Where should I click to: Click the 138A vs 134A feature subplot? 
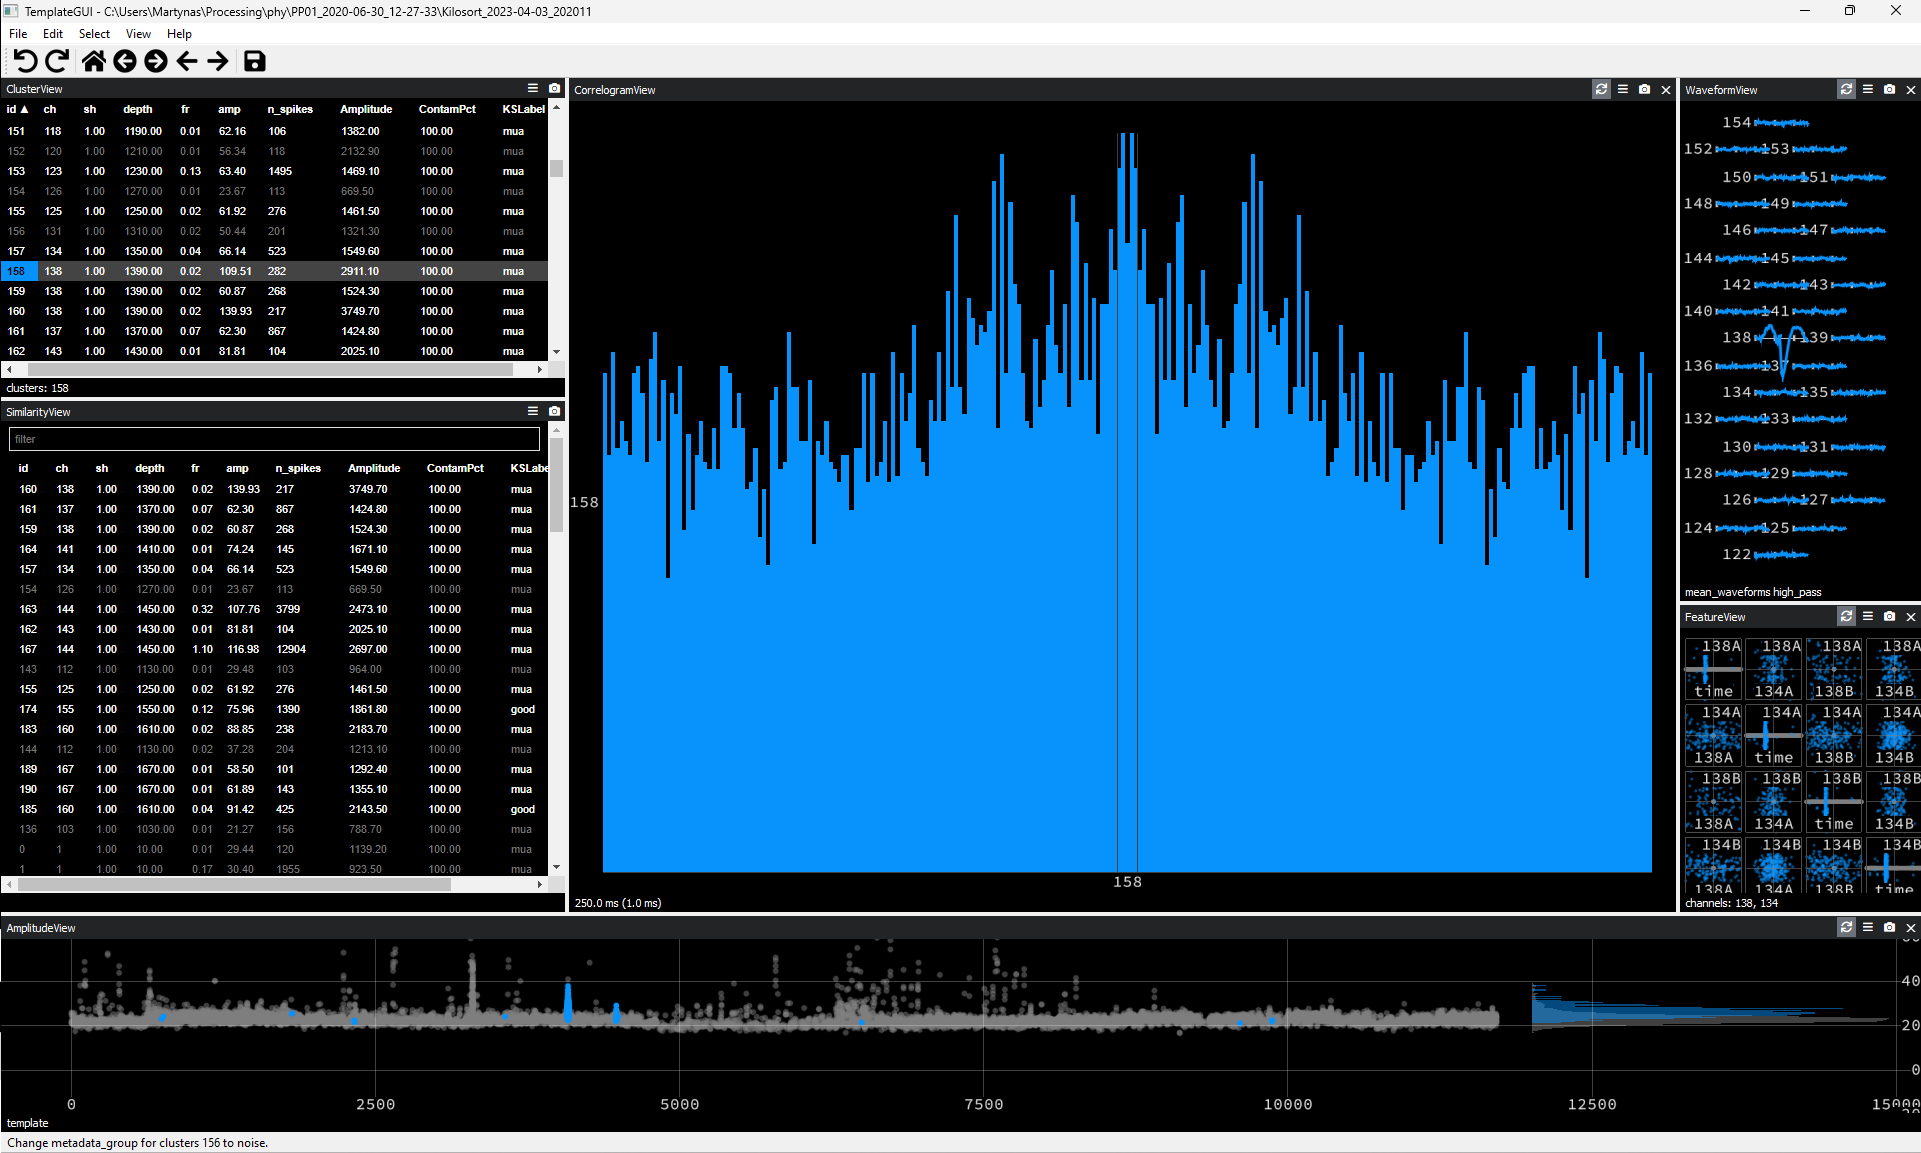pos(1774,669)
